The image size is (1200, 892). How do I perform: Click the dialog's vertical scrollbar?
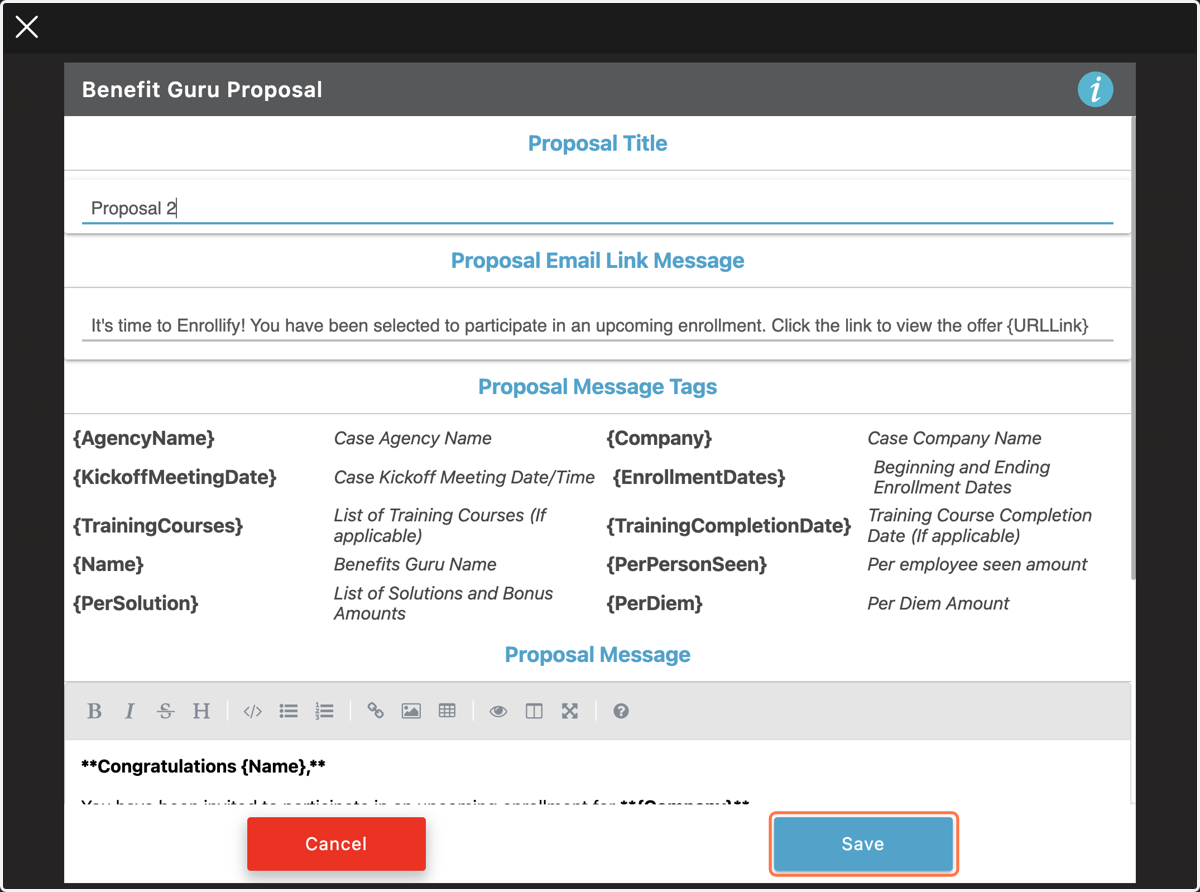click(1133, 347)
